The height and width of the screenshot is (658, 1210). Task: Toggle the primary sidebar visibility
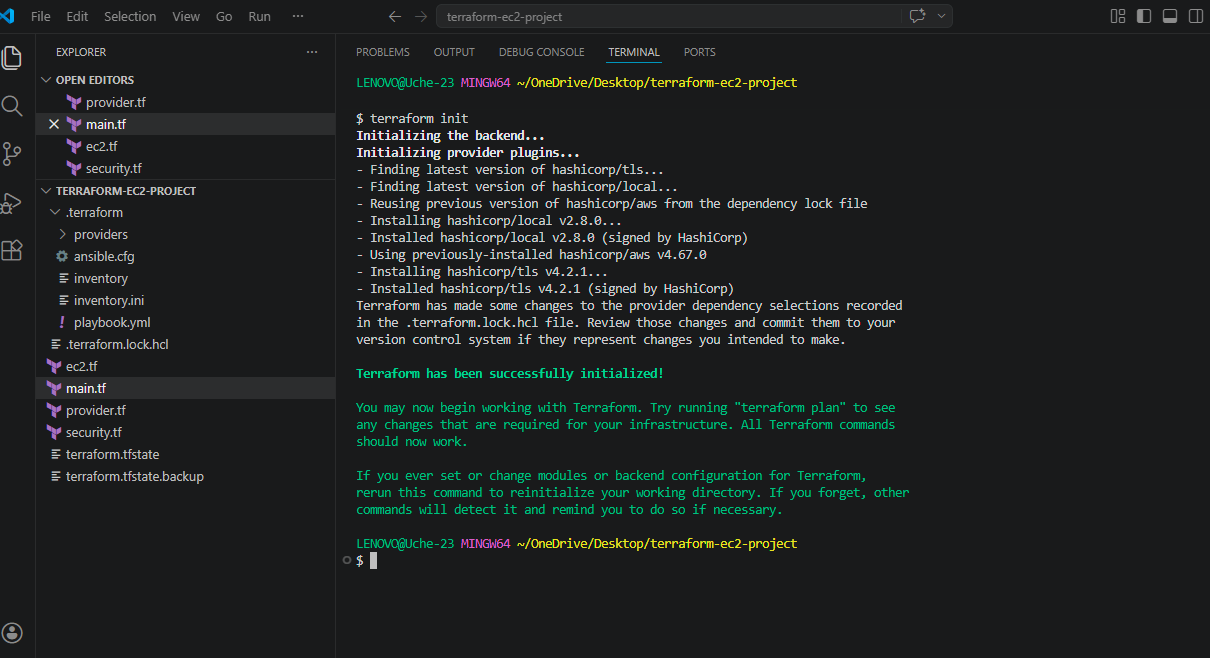pyautogui.click(x=1143, y=16)
